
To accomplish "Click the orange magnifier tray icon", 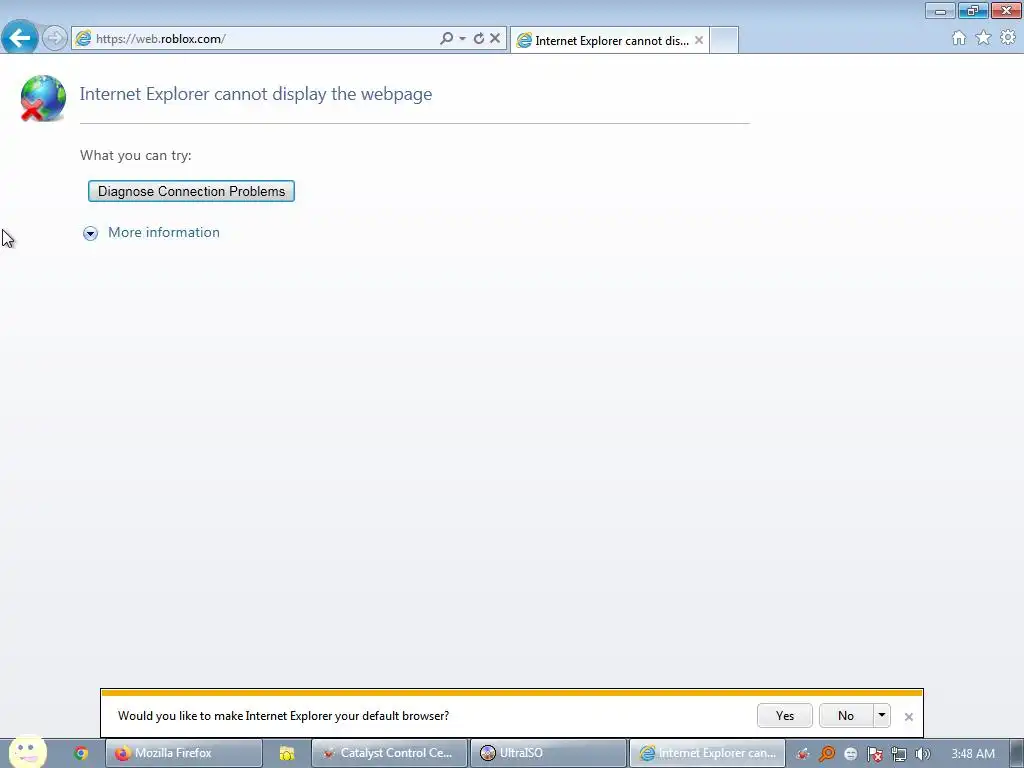I will pos(827,754).
